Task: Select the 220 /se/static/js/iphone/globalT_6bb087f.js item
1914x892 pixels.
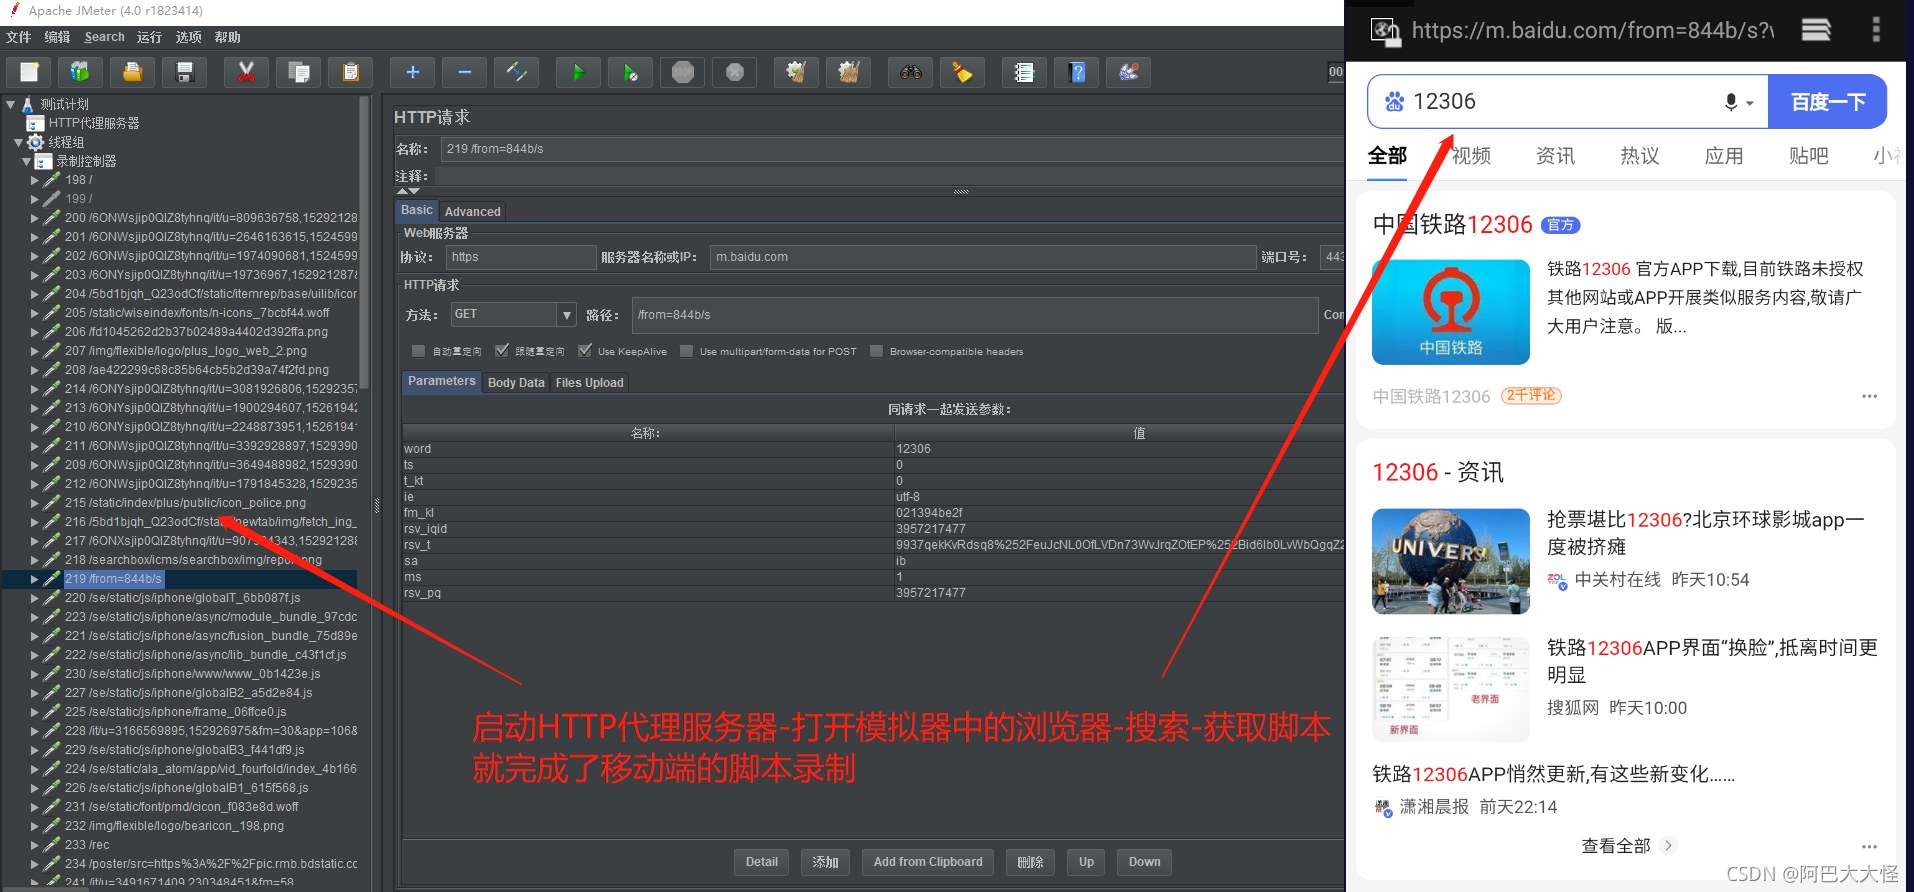Action: click(182, 598)
